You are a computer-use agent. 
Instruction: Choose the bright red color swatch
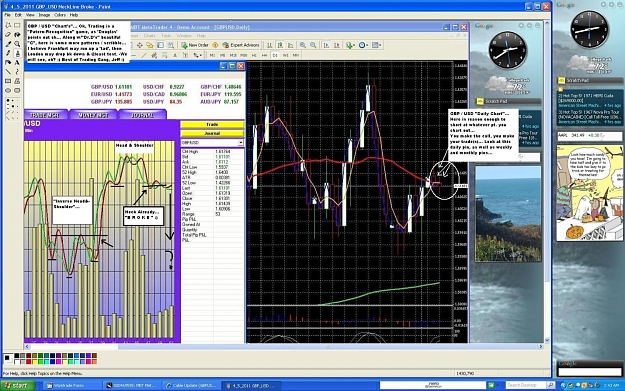coord(29,362)
